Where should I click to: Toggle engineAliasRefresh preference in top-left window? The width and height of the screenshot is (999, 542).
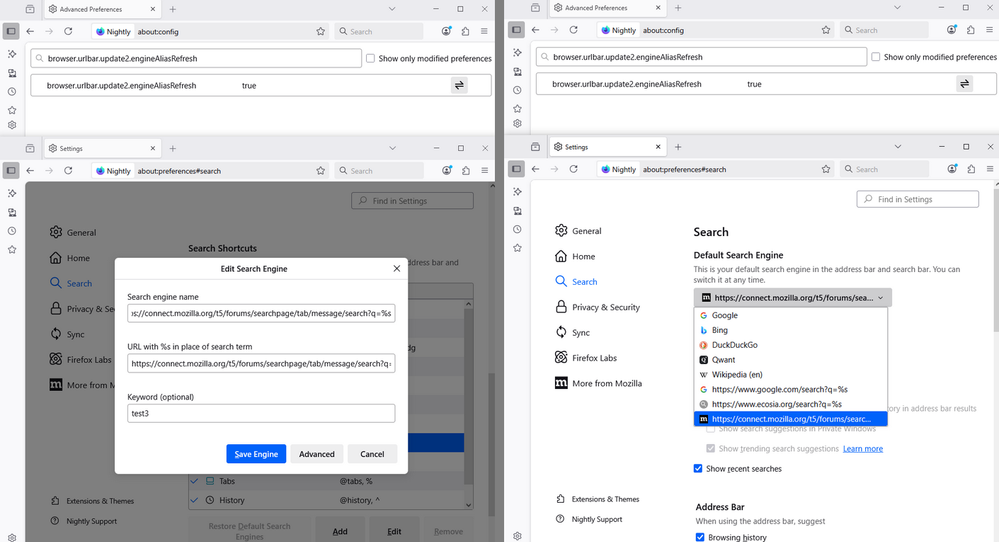tap(459, 86)
